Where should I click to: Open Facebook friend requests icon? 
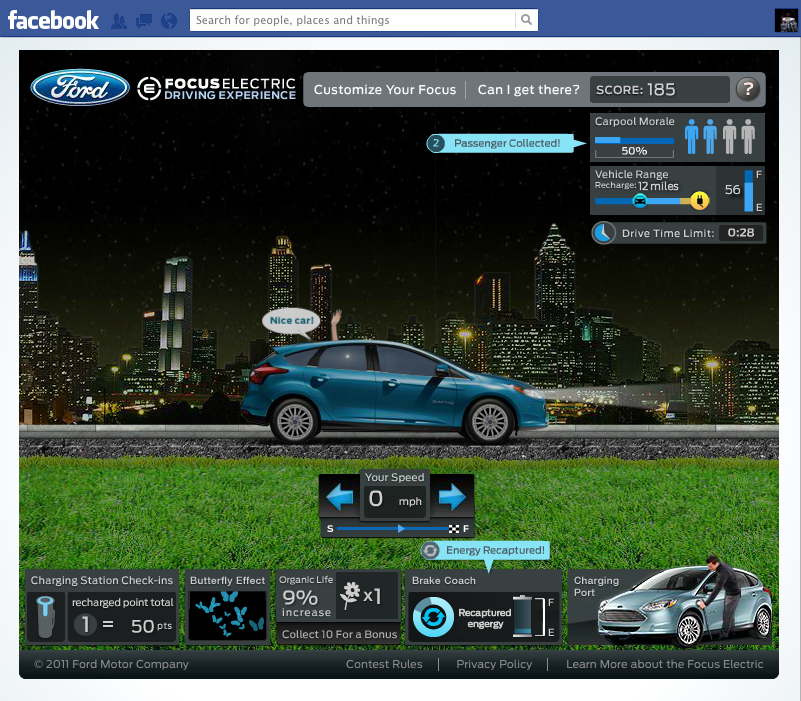click(119, 21)
